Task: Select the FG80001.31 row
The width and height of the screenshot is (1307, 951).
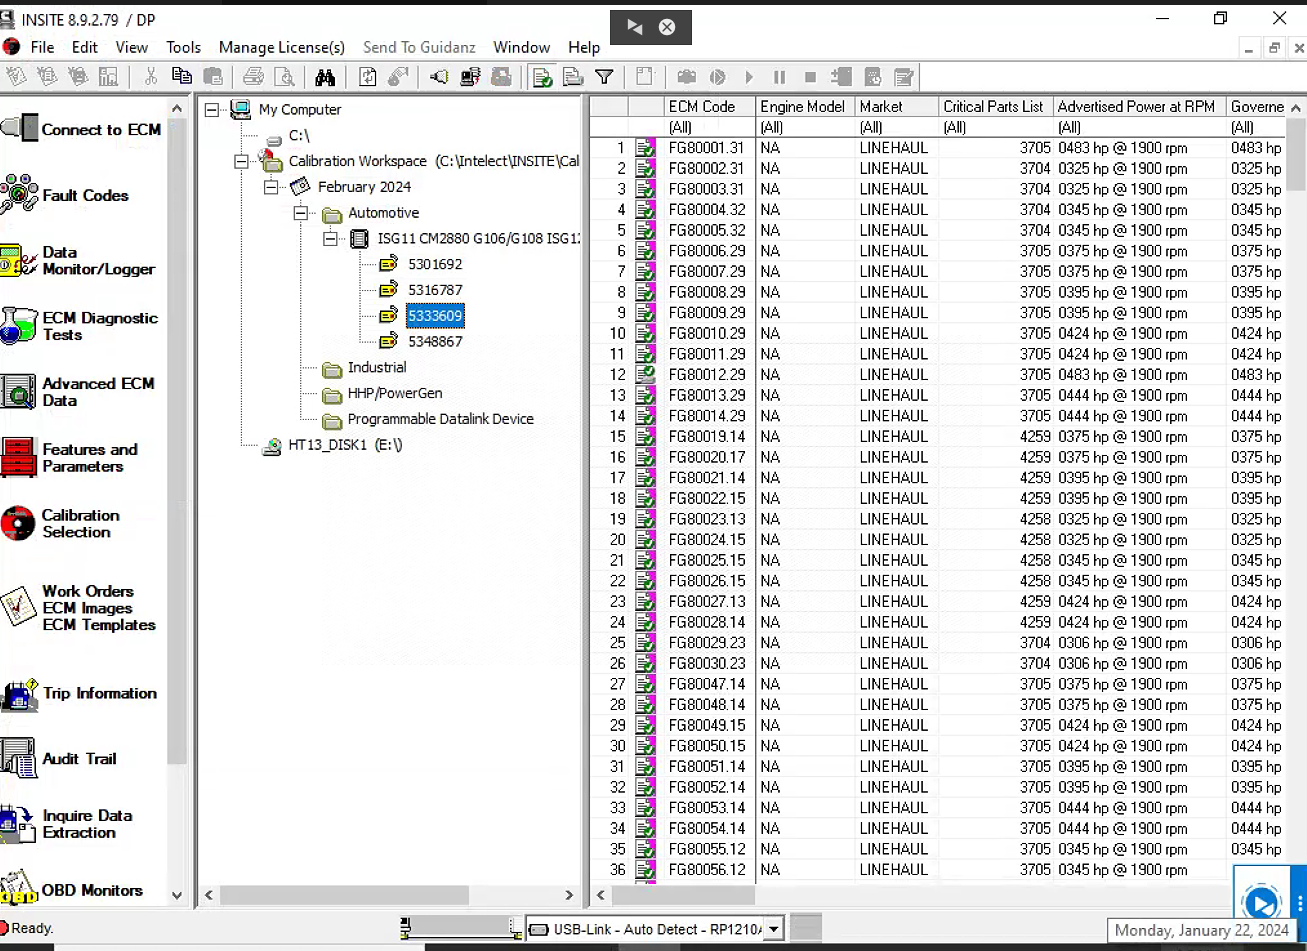Action: tap(936, 148)
